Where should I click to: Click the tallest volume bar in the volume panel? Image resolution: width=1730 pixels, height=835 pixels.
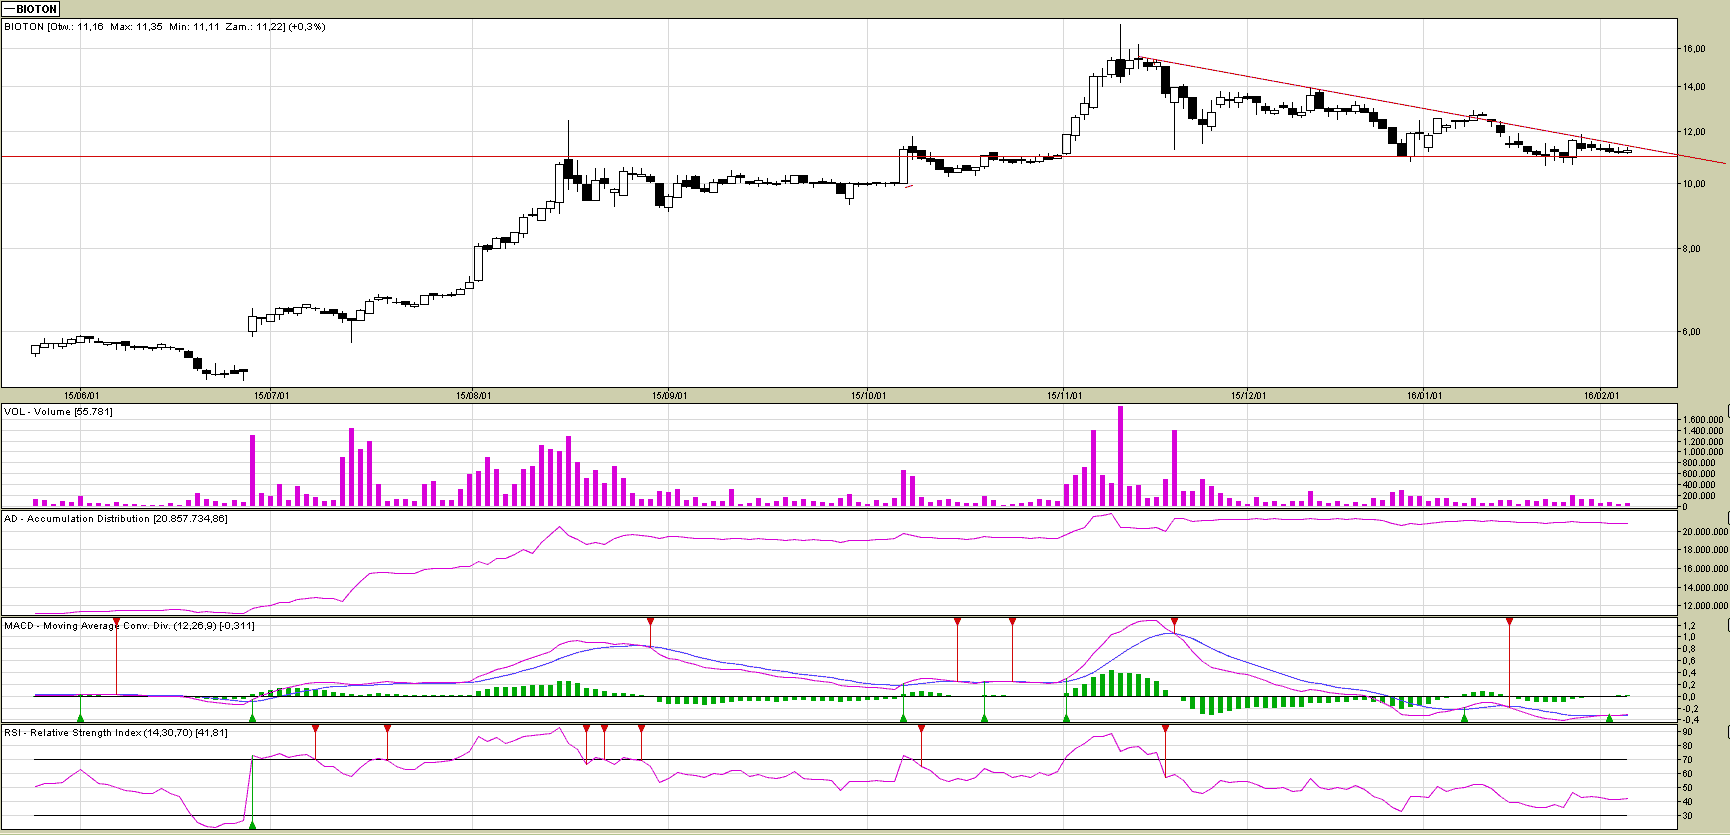(x=1120, y=455)
